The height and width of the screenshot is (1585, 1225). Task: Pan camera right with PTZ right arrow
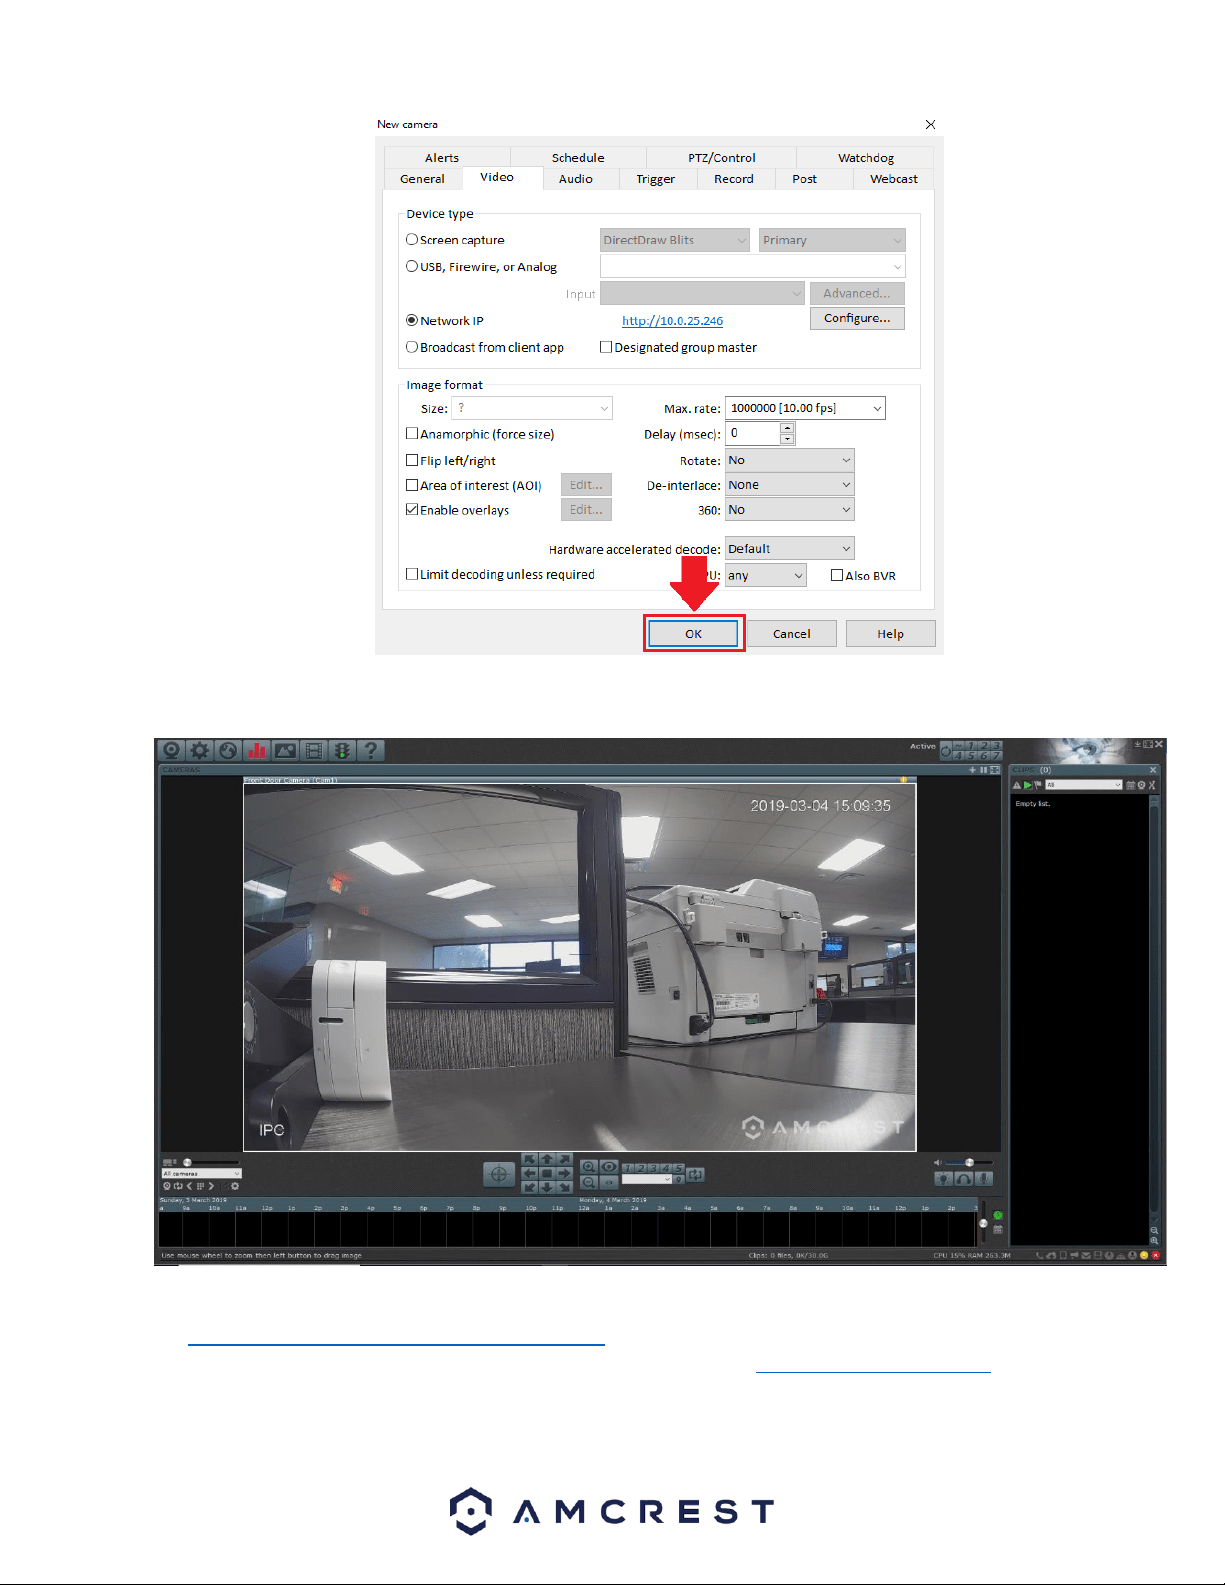[x=564, y=1173]
